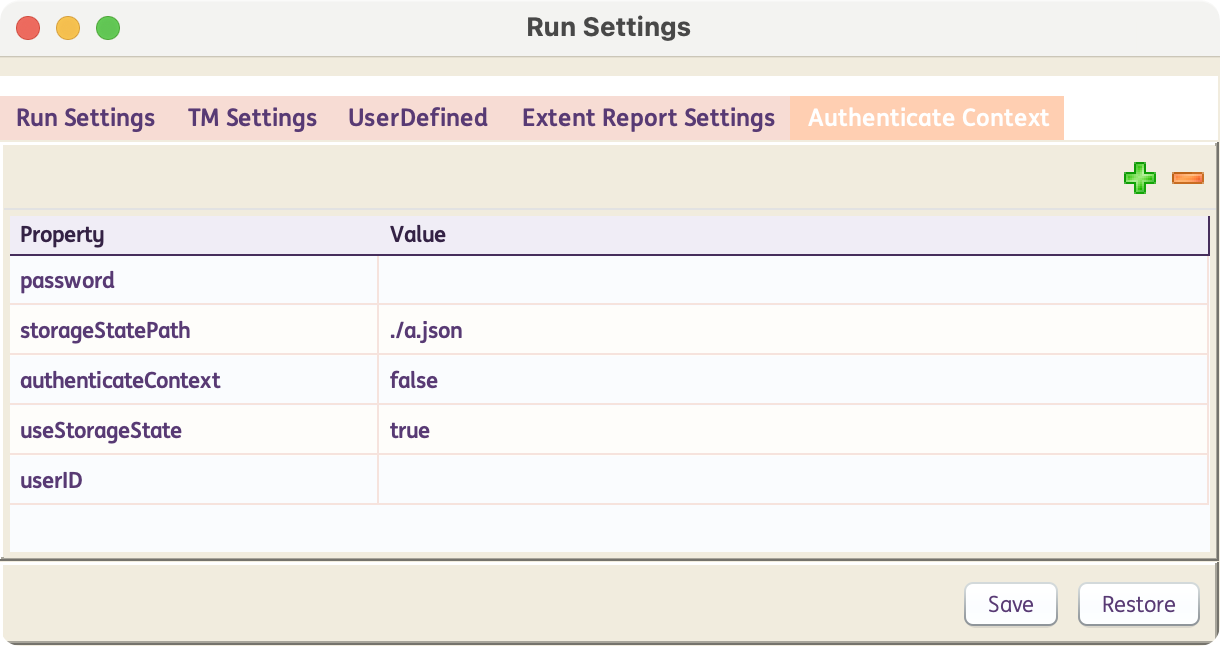
Task: Open the TM Settings tab
Action: point(252,118)
